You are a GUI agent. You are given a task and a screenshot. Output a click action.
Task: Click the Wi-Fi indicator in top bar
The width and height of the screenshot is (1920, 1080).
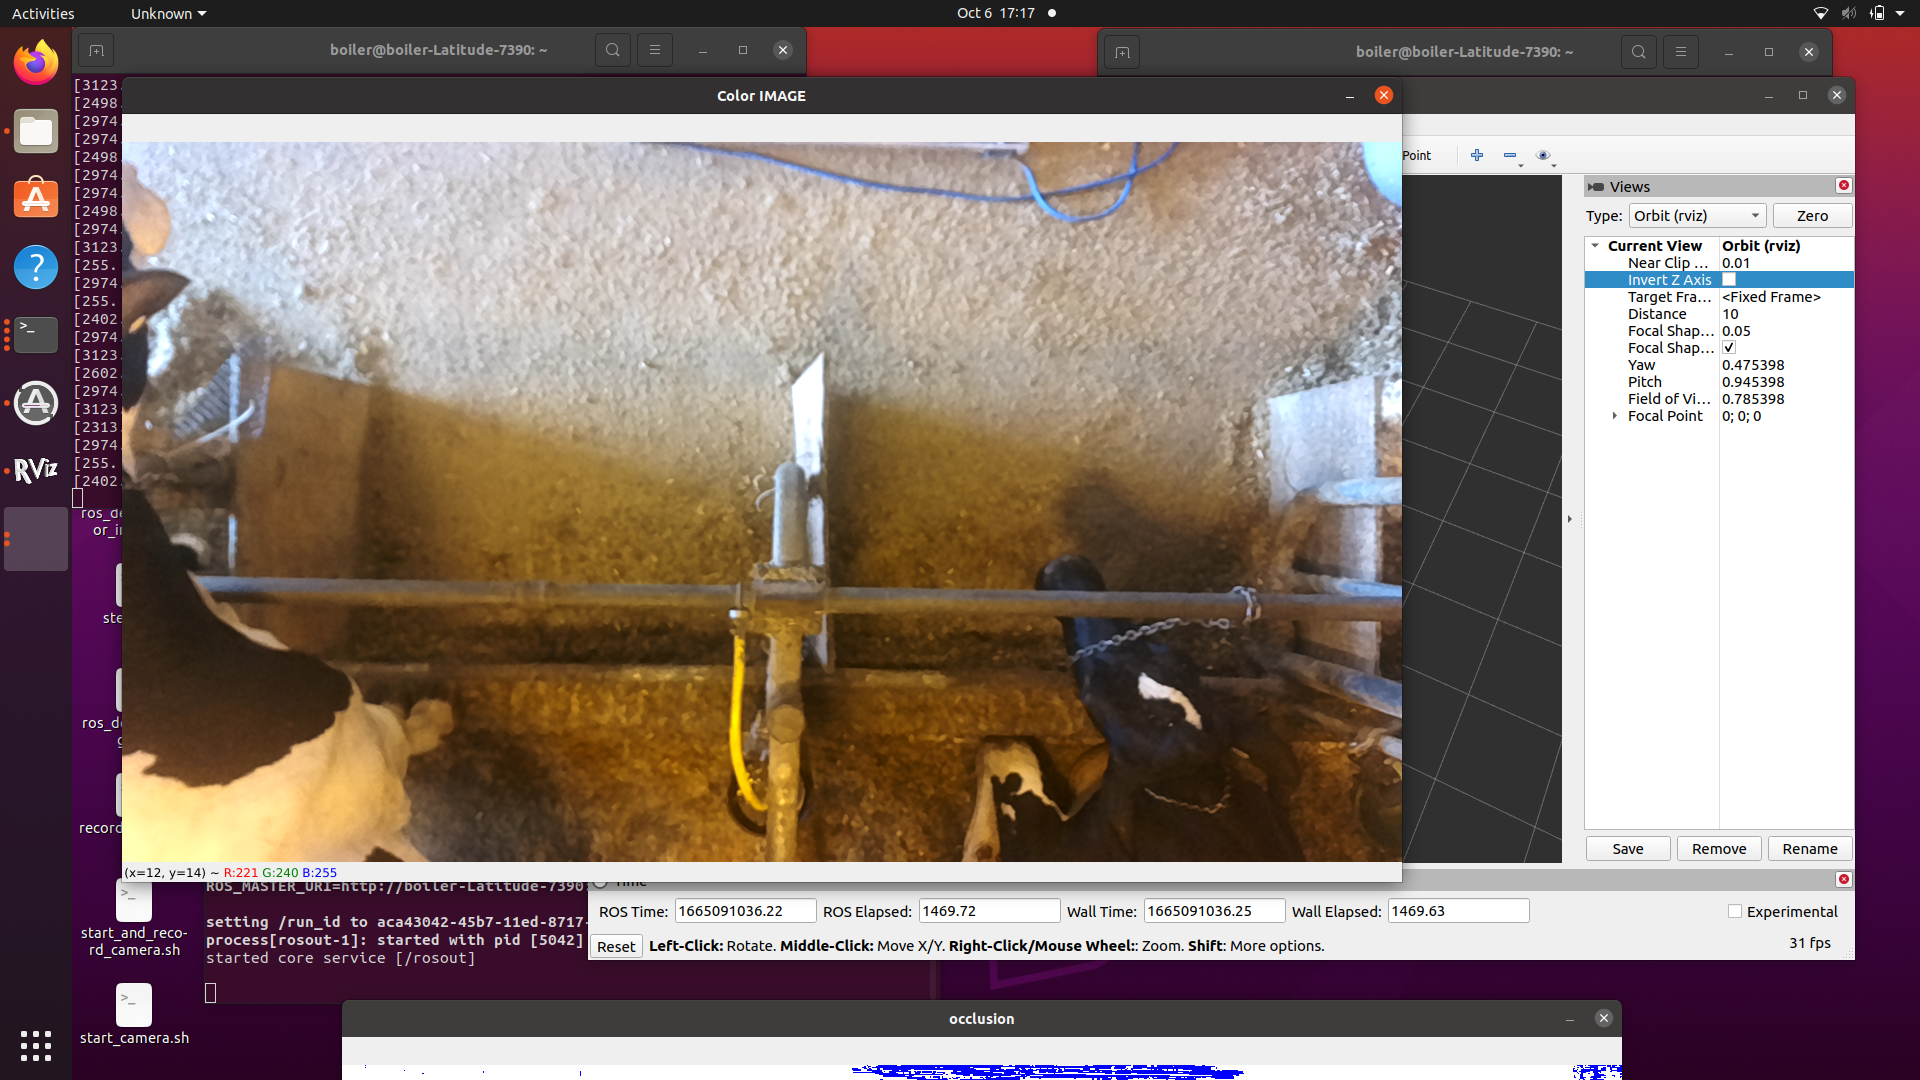click(x=1820, y=13)
